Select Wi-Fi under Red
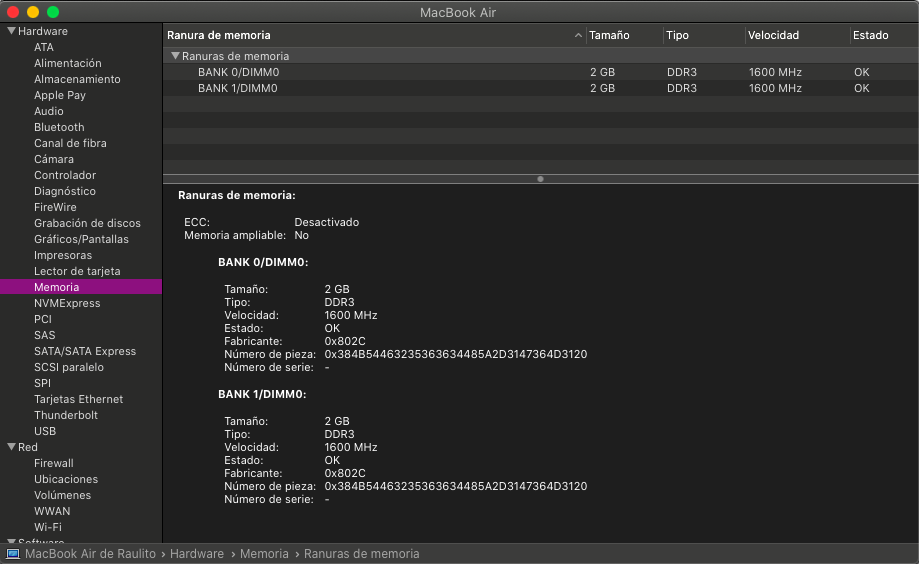 pos(47,527)
